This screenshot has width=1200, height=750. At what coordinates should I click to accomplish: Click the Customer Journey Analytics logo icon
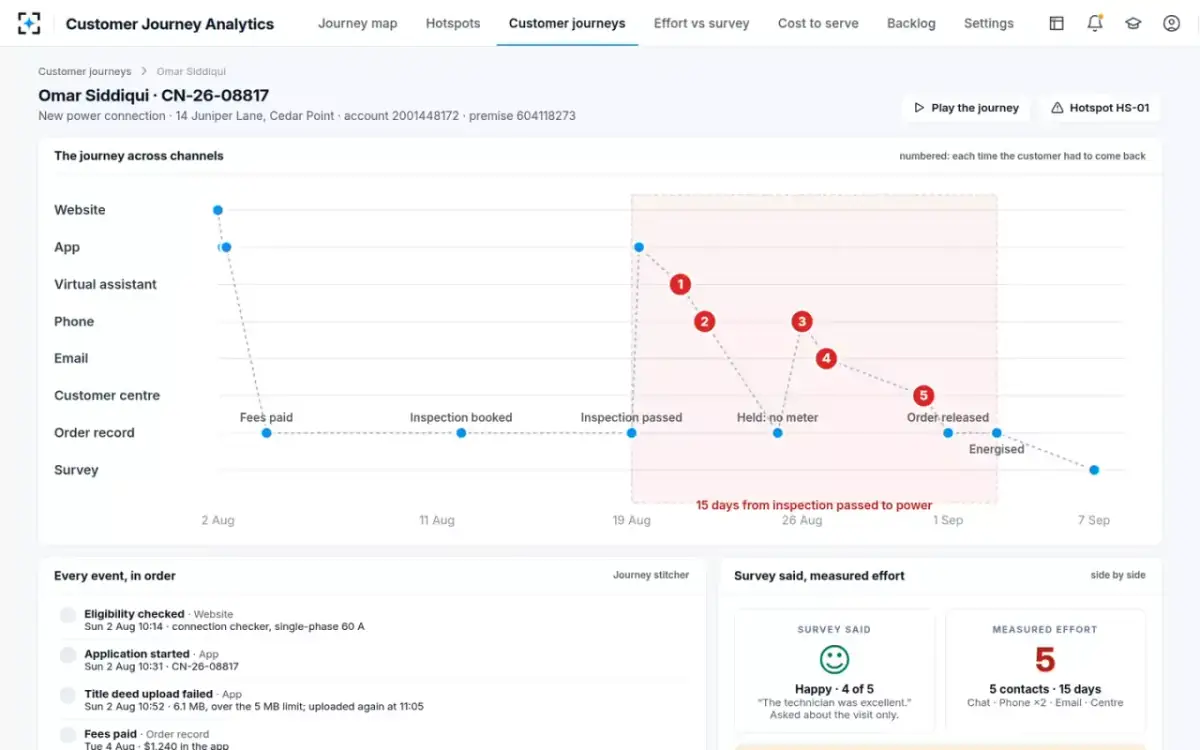[29, 23]
